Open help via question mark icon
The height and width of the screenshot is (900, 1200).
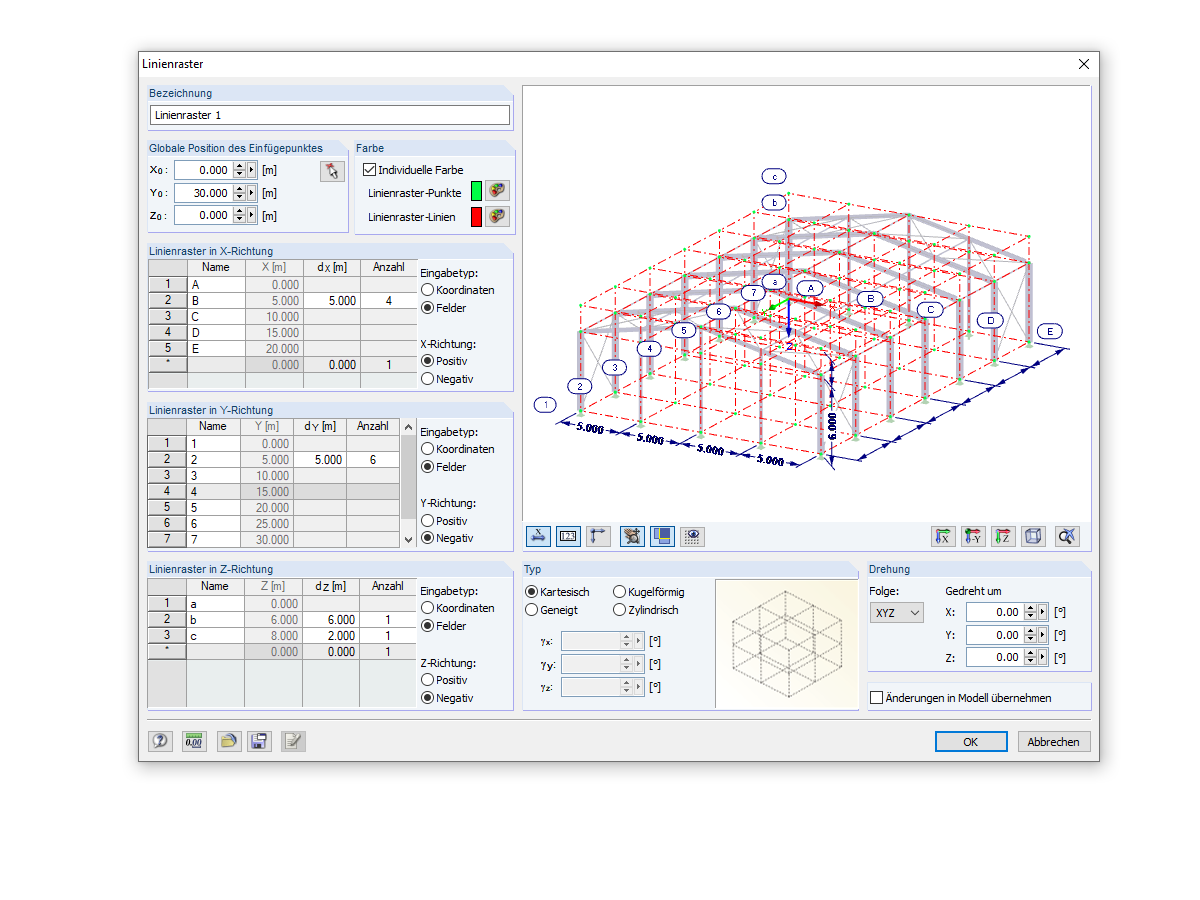(160, 741)
